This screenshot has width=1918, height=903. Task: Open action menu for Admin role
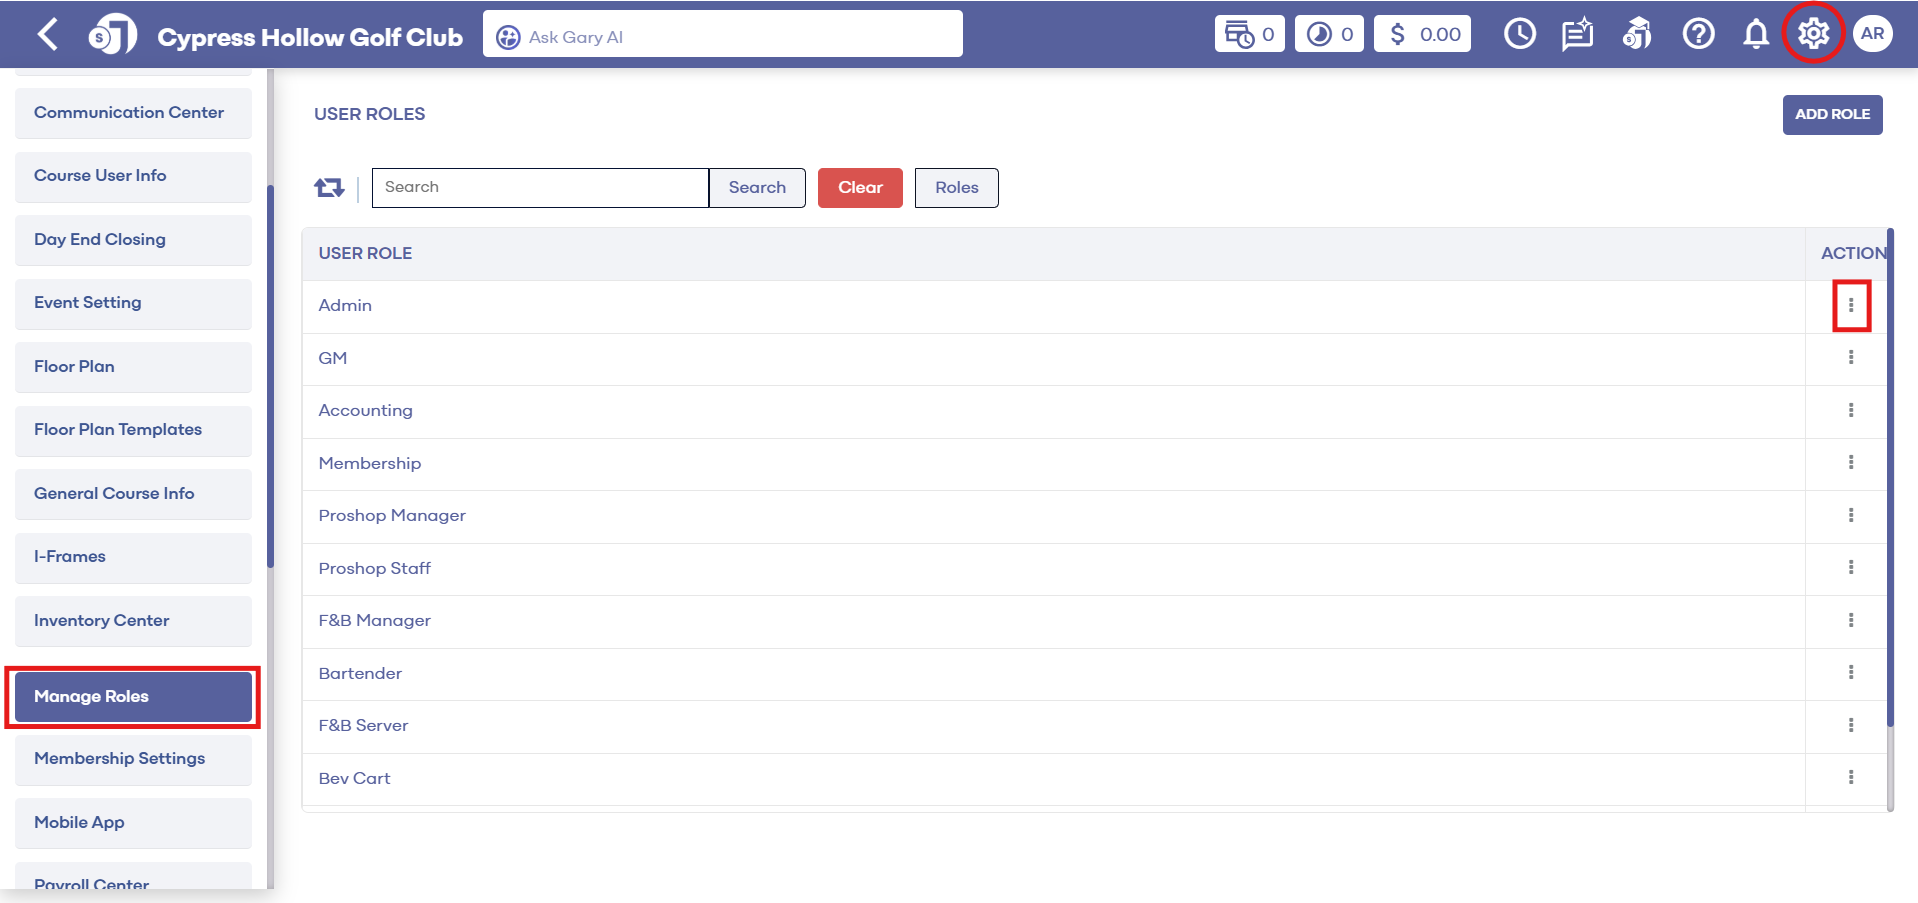(1850, 306)
